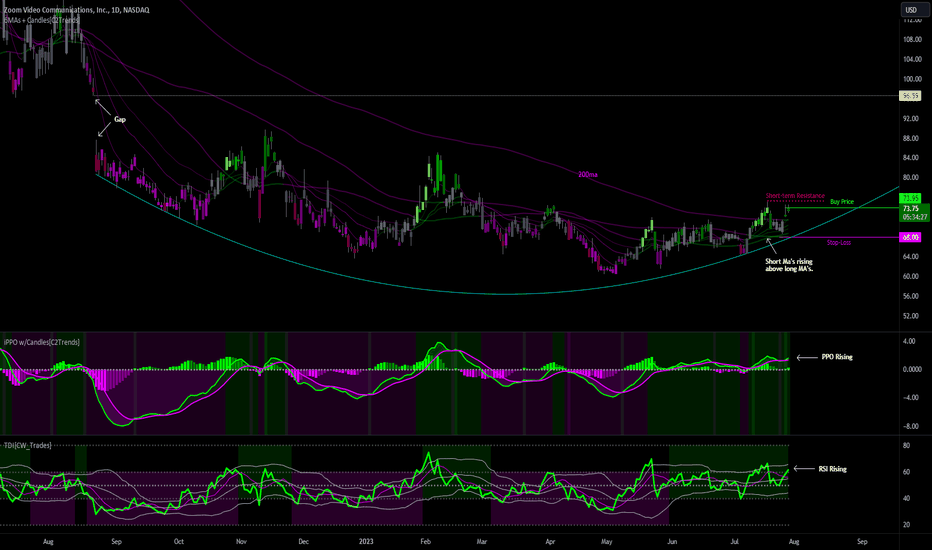Select the PPO w/Candles[C2Trends] indicator label

tap(42, 342)
